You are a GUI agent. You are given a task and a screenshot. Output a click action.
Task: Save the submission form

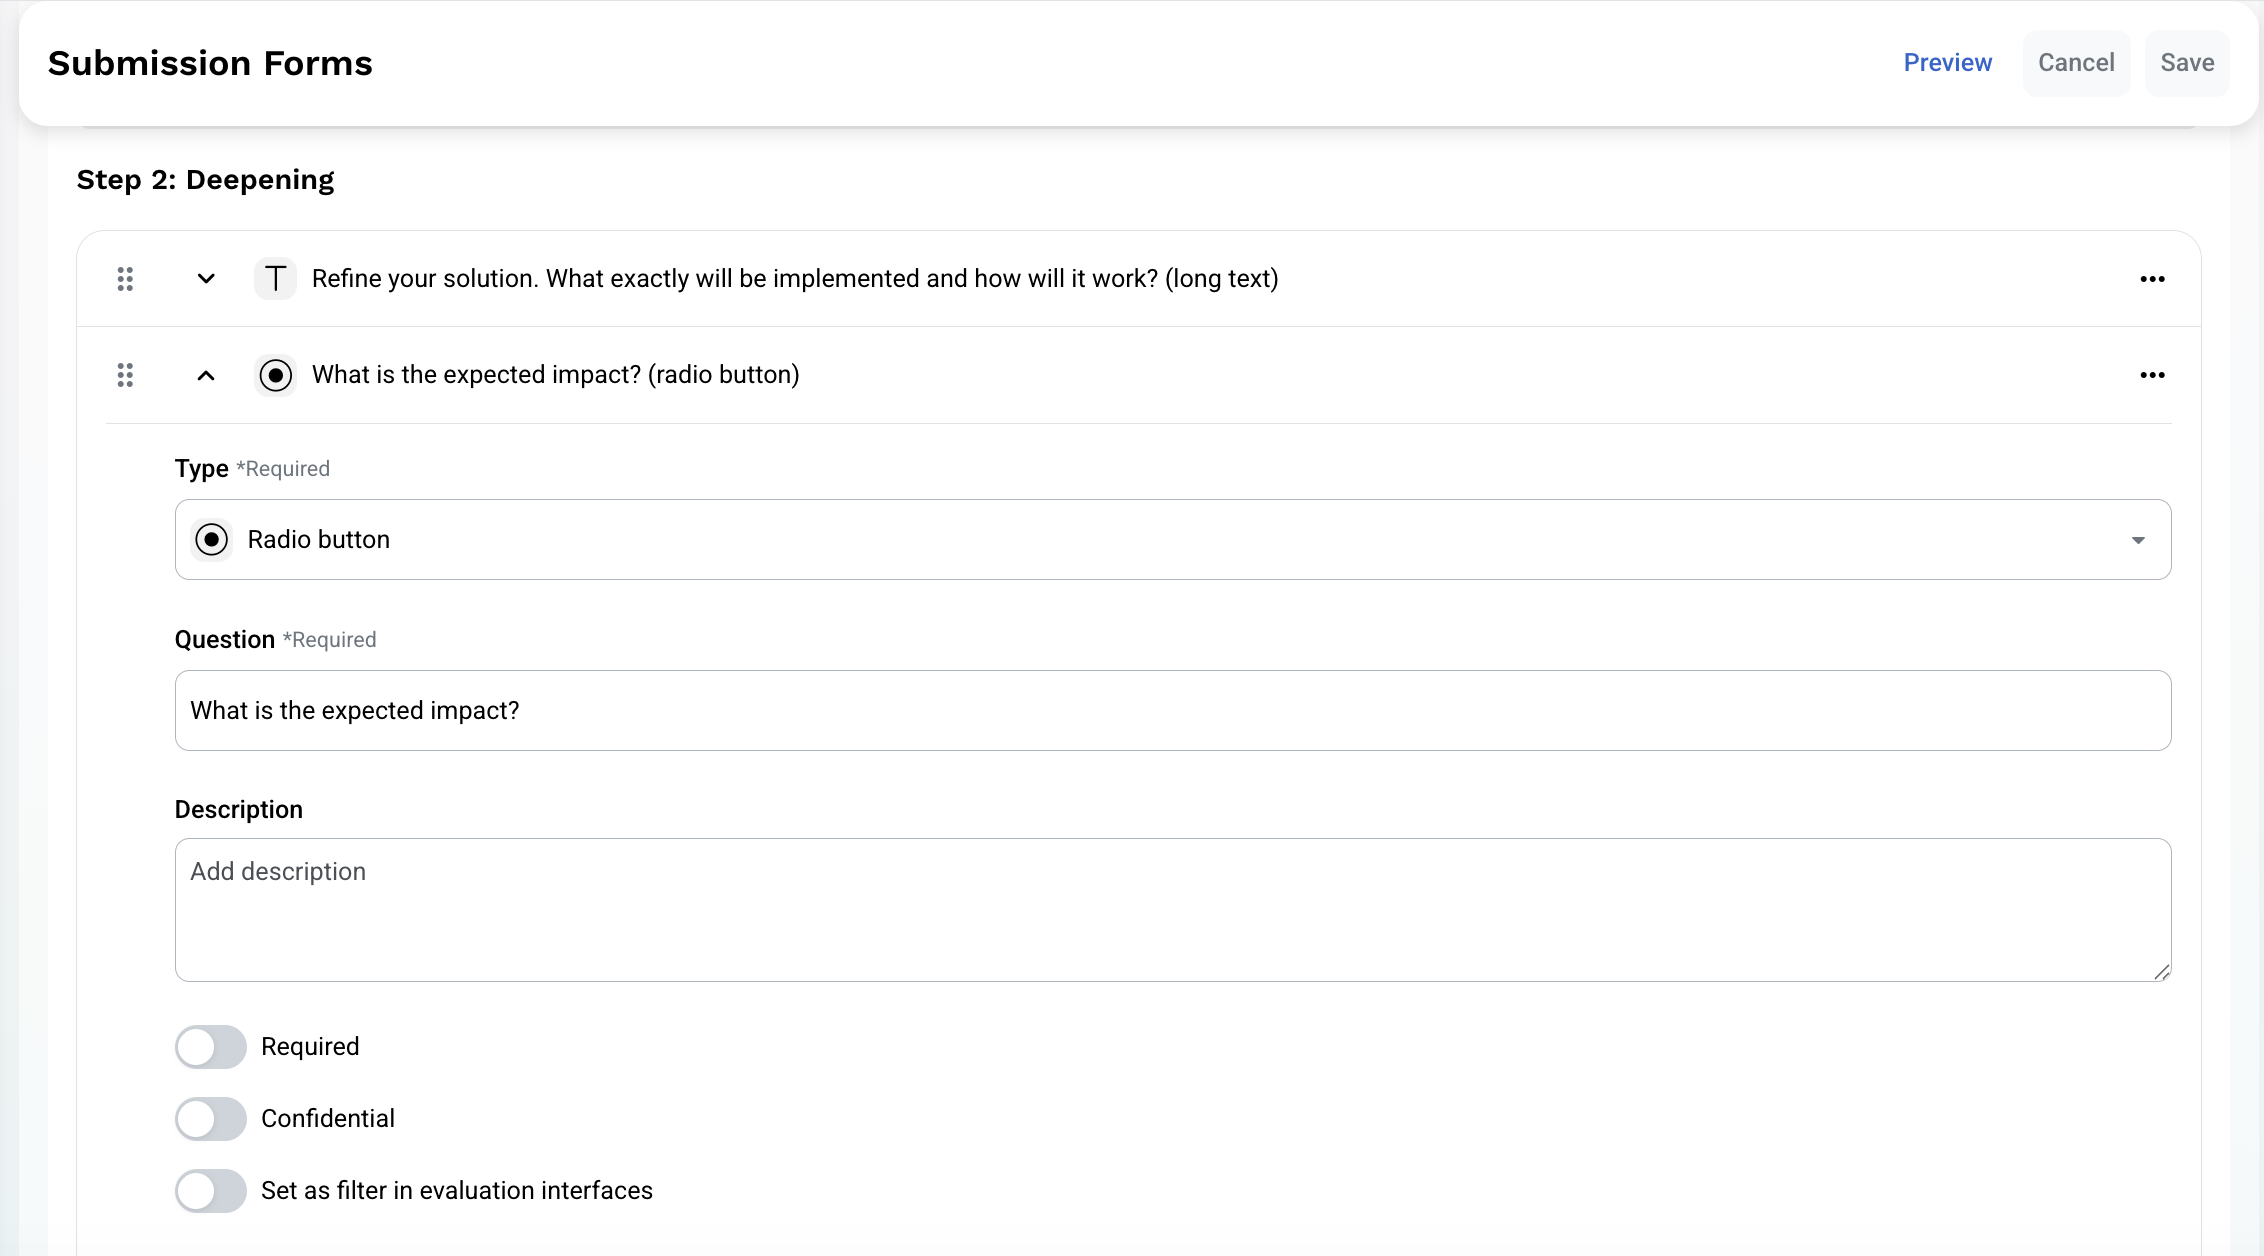[x=2187, y=63]
